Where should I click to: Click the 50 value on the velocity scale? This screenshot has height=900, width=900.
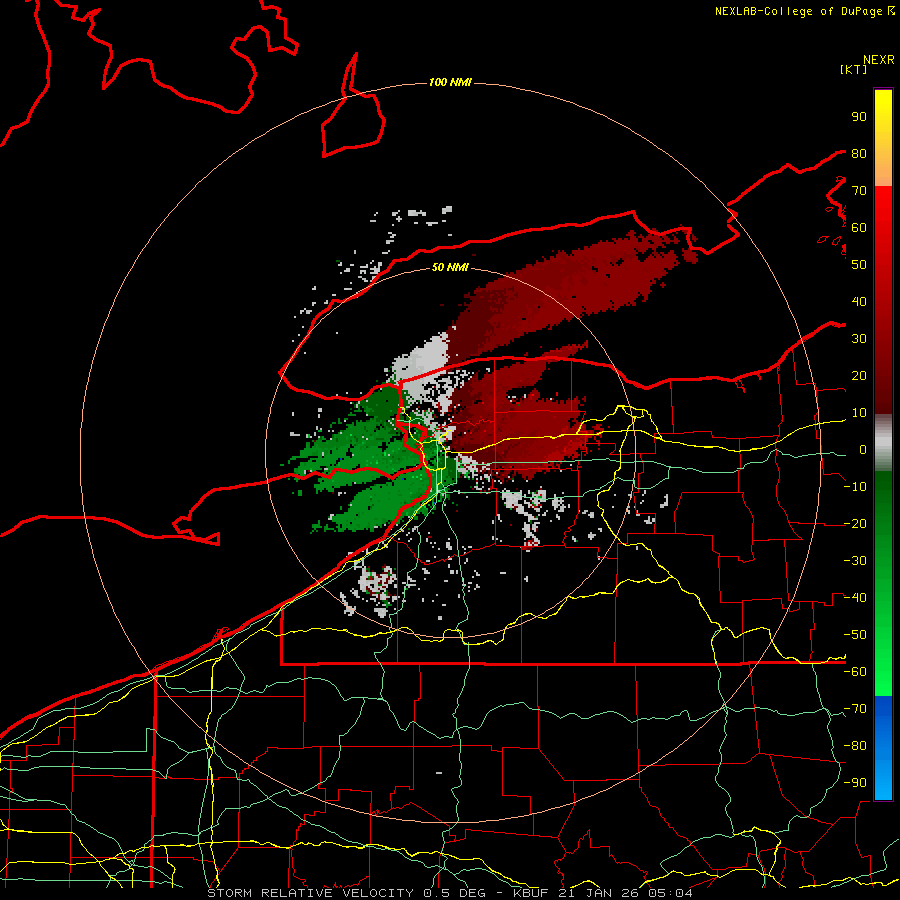pos(859,265)
